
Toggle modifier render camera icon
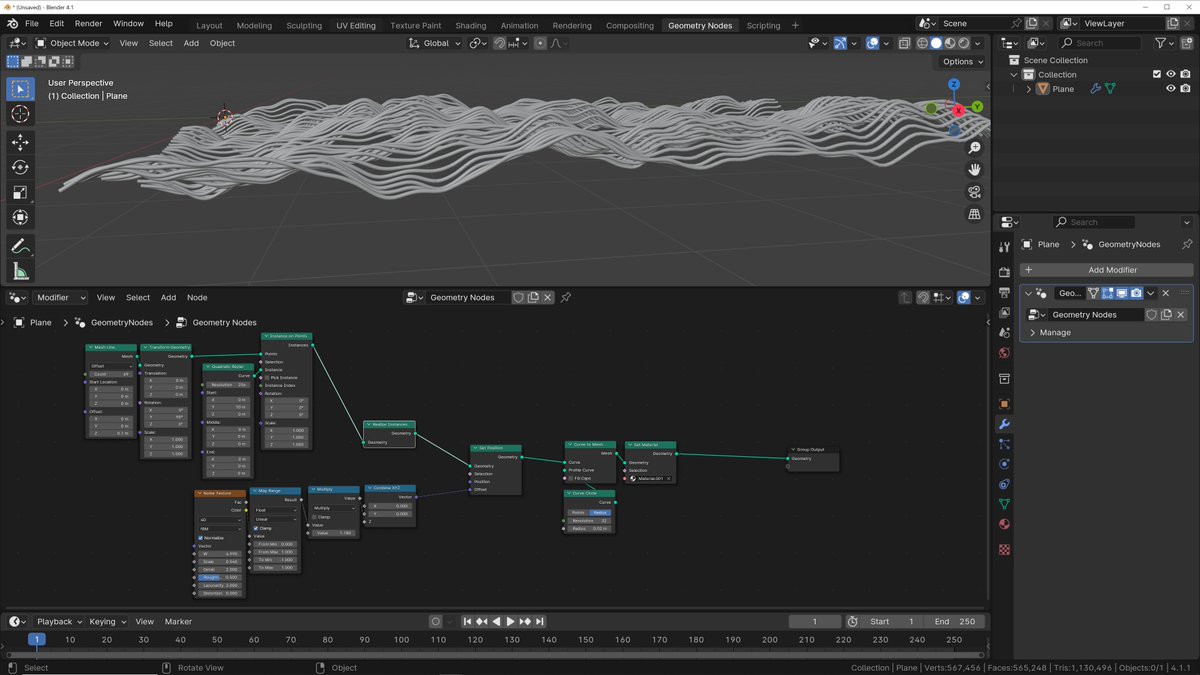click(x=1136, y=293)
